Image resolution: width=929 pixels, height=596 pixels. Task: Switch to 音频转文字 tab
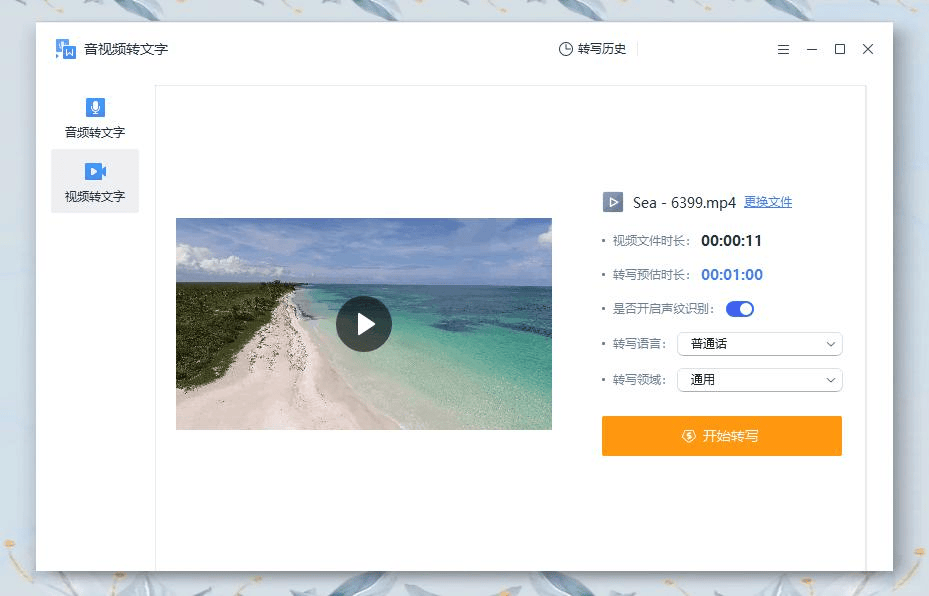coord(95,119)
